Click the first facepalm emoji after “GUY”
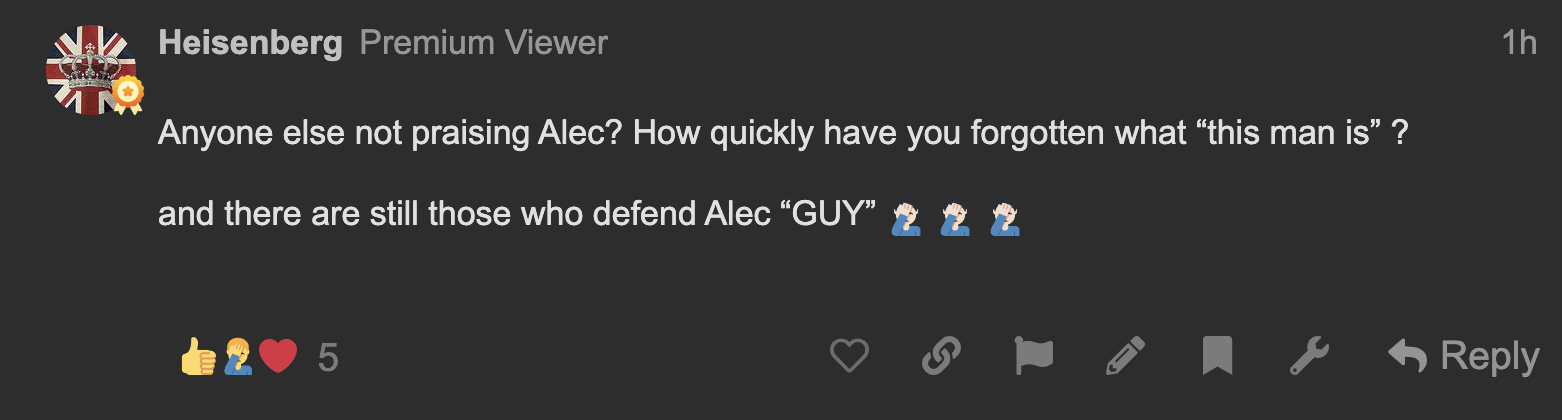1562x420 pixels. coord(906,217)
